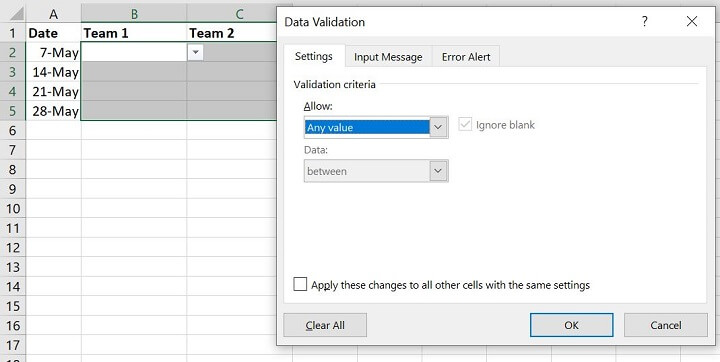Select row 2 header
720x362 pixels.
point(12,52)
